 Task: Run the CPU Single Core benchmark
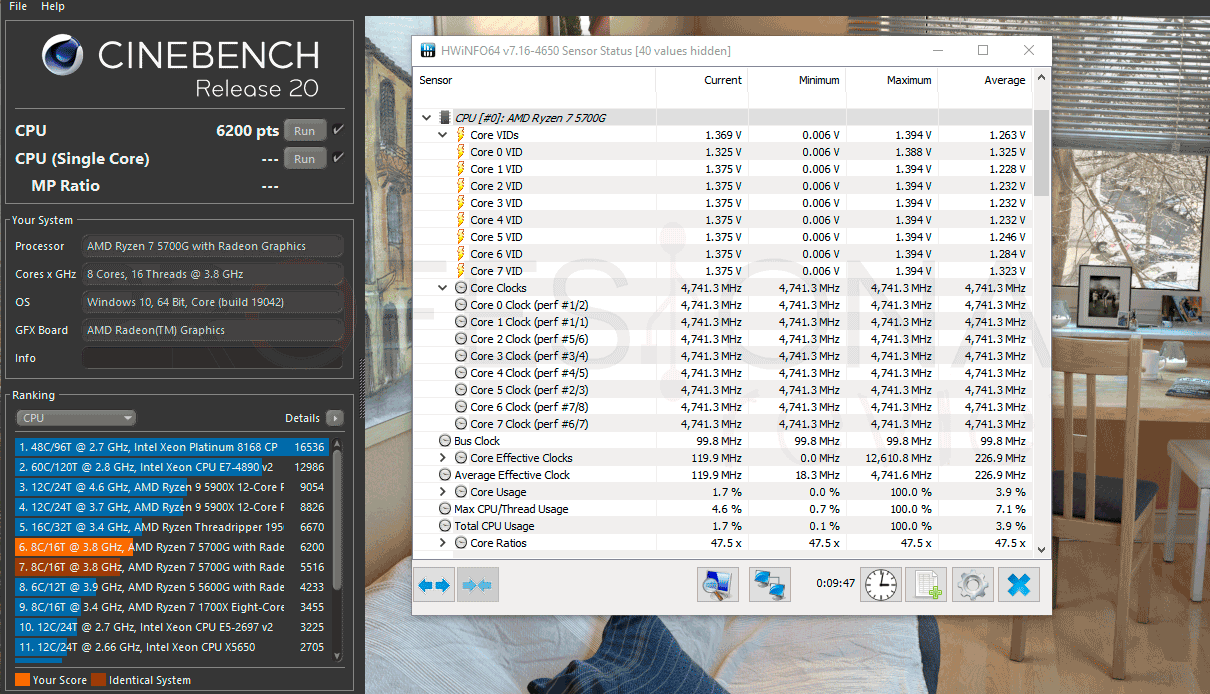305,159
